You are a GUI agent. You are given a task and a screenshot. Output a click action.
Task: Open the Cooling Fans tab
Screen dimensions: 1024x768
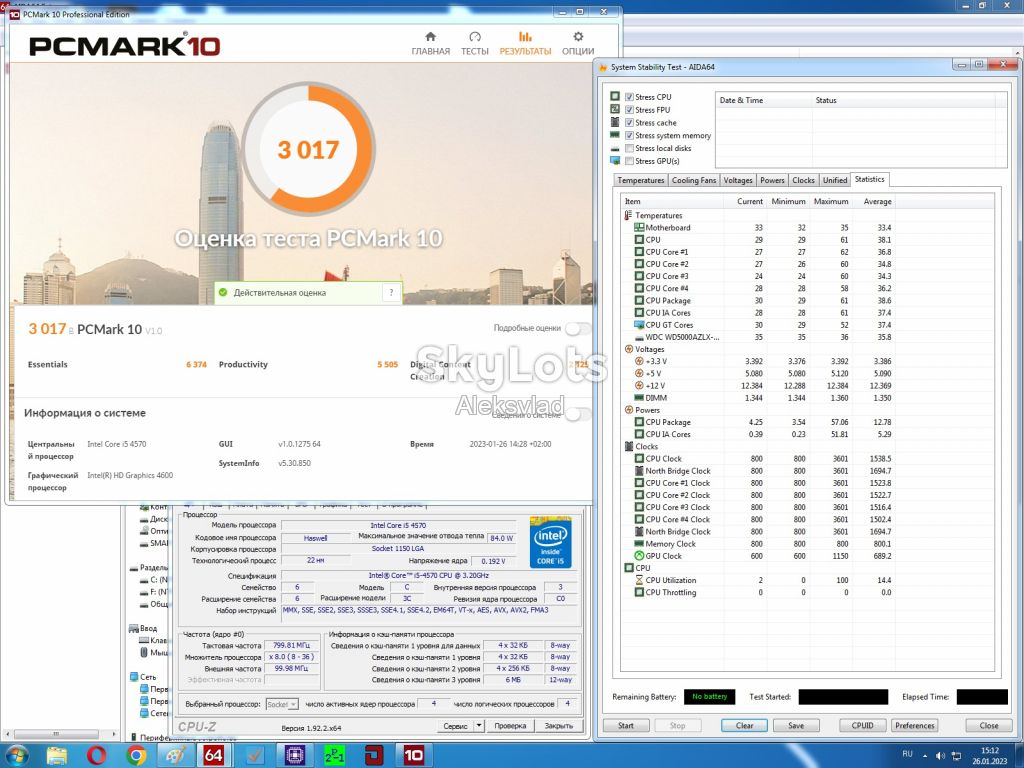(694, 180)
